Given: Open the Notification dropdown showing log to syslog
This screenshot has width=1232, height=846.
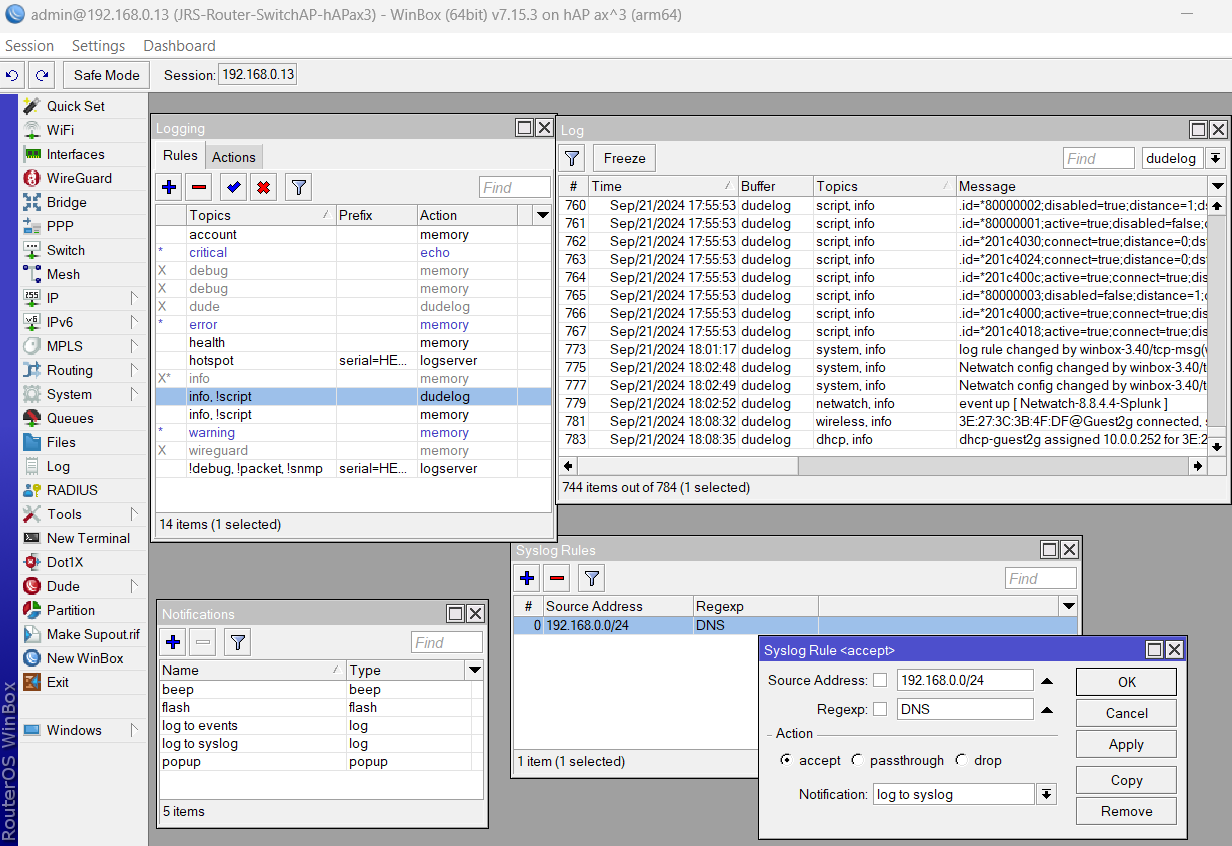Looking at the screenshot, I should (x=1047, y=794).
